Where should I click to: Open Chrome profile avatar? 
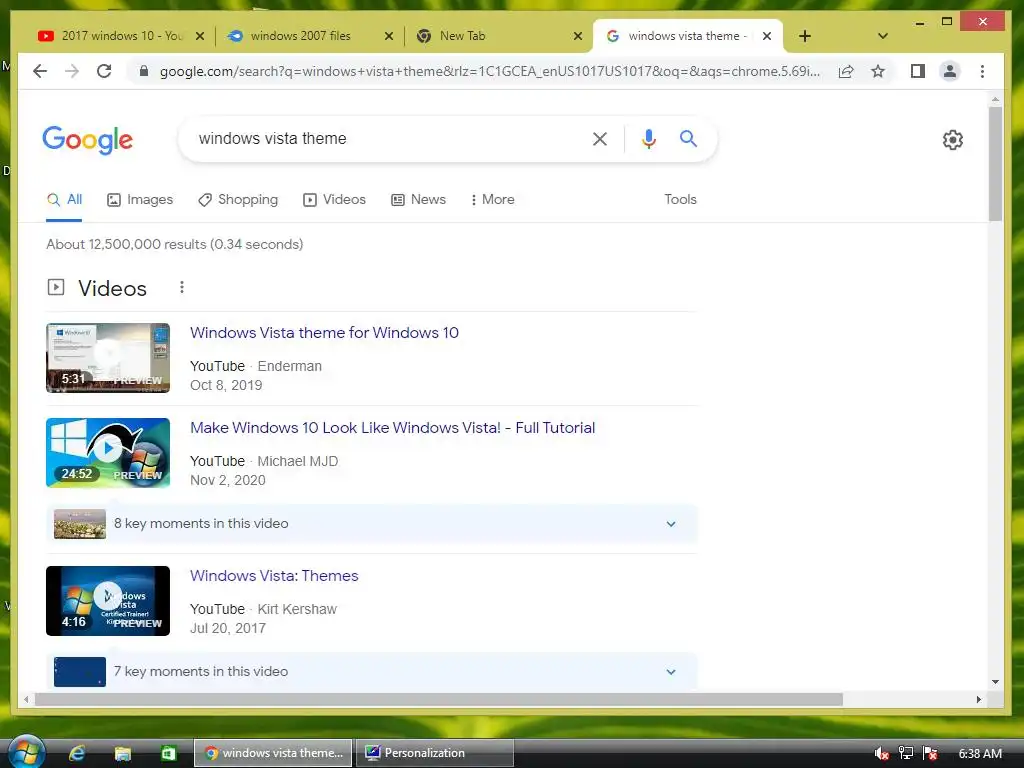click(950, 71)
